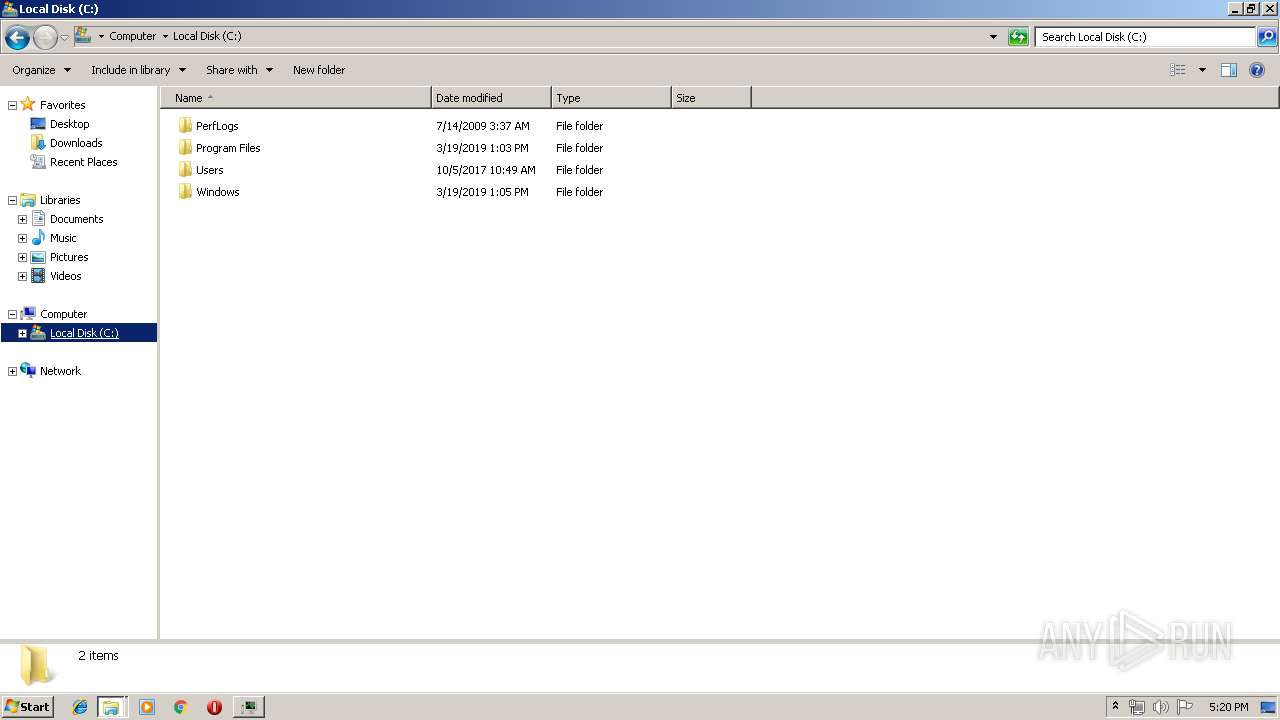Select Network in navigation pane
The width and height of the screenshot is (1280, 720).
click(x=60, y=371)
